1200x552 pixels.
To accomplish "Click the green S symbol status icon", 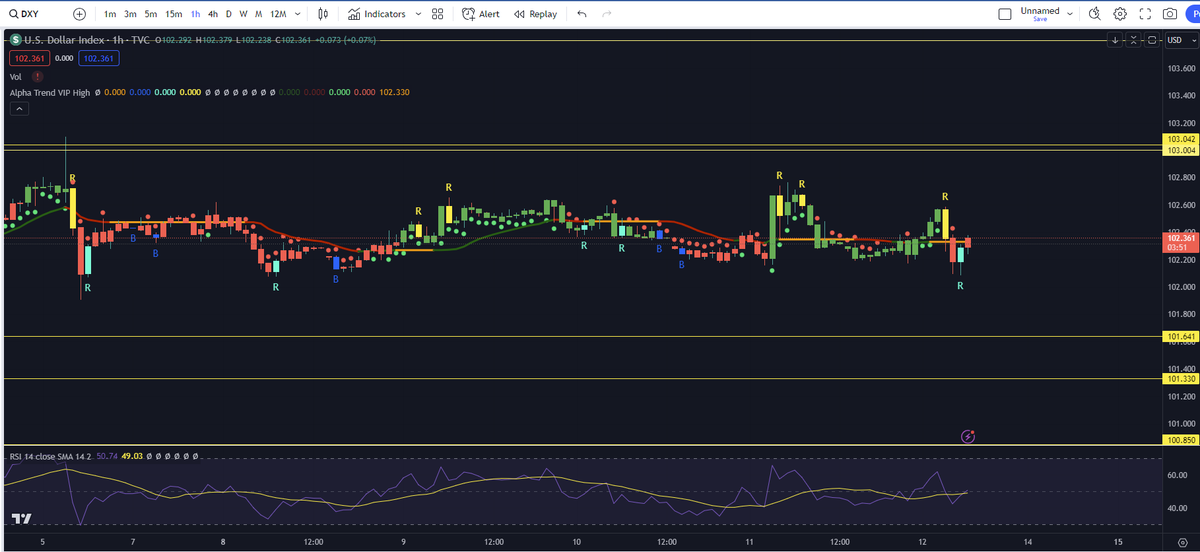I will click(15, 40).
